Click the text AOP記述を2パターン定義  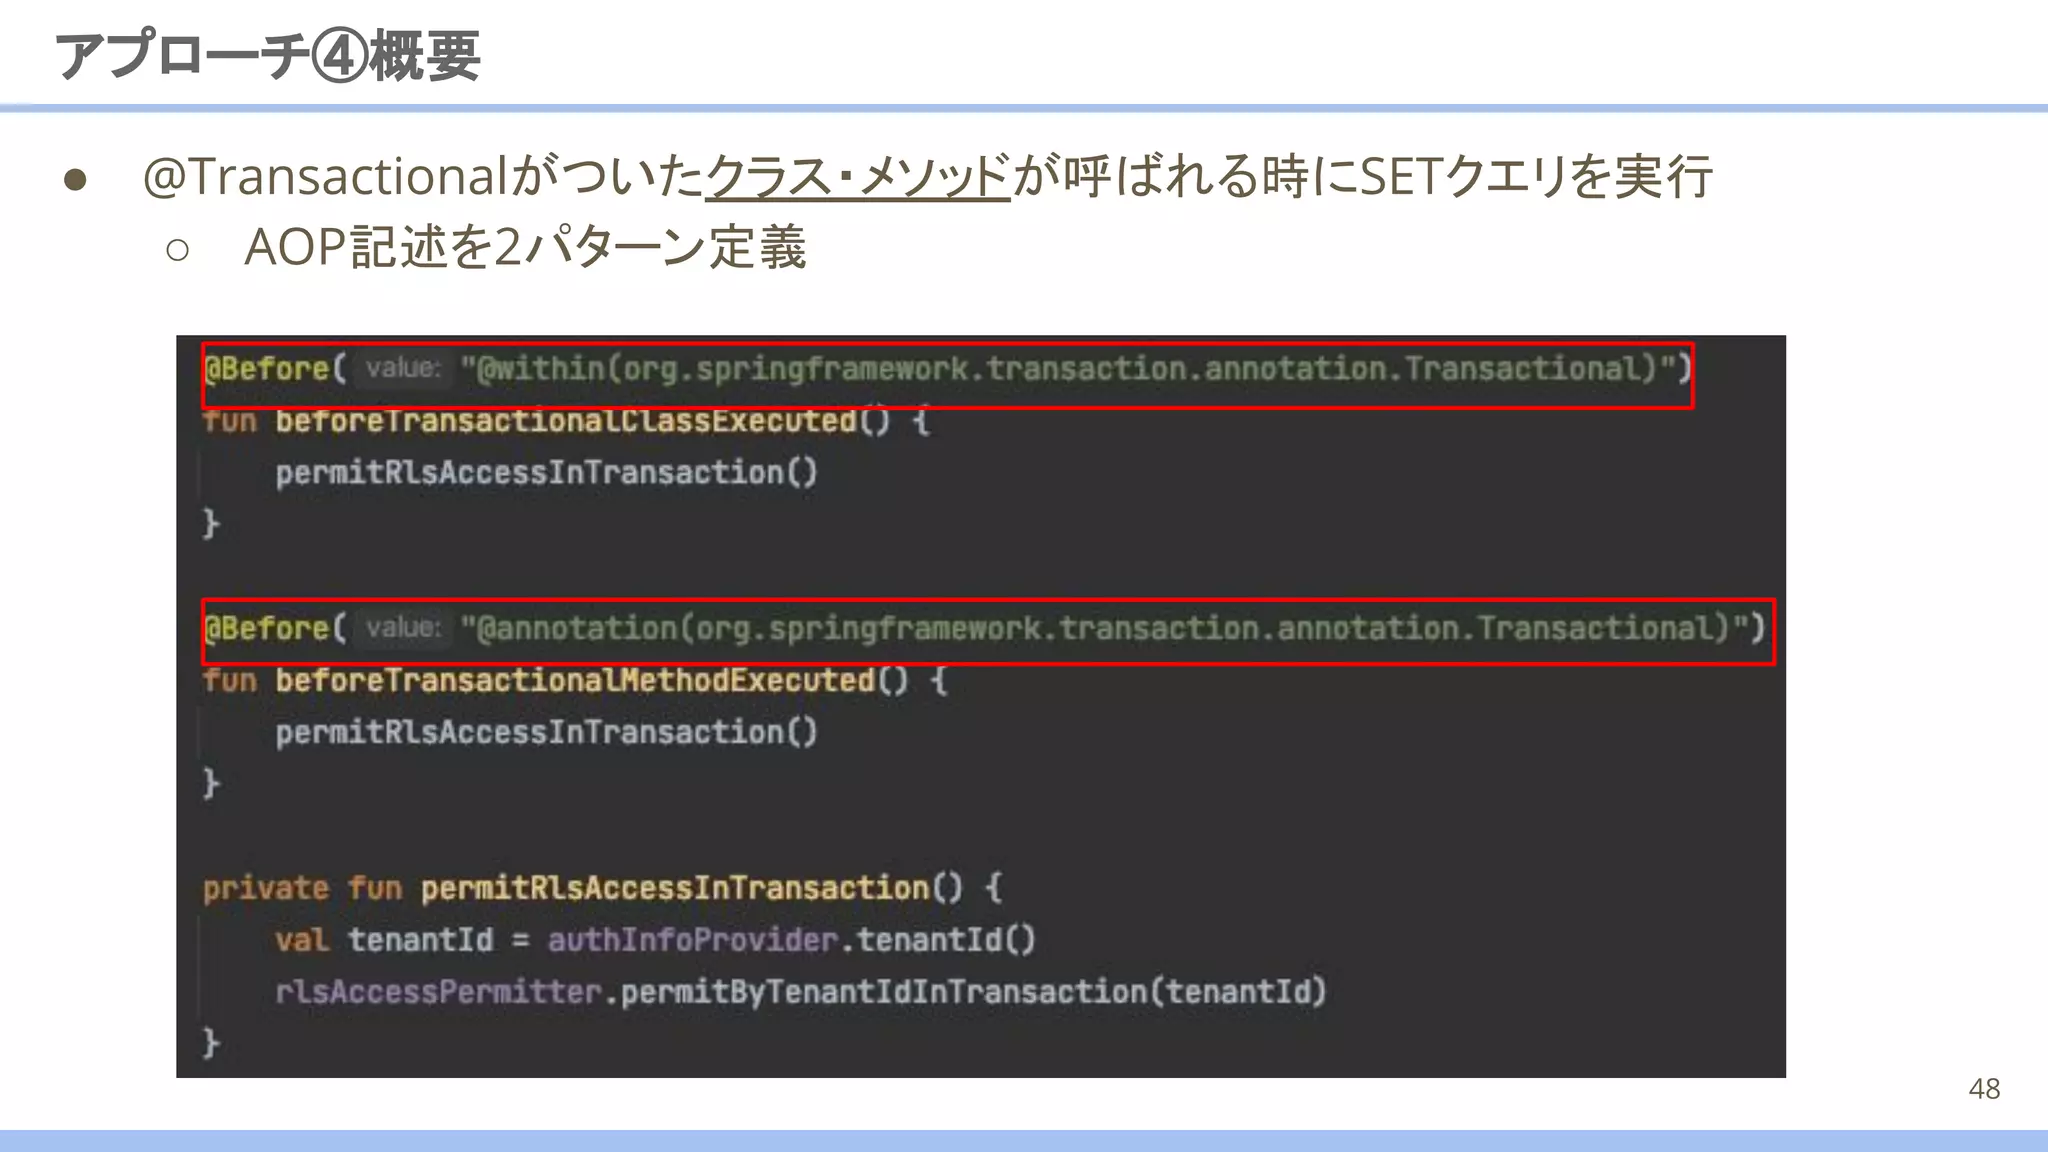tap(524, 248)
